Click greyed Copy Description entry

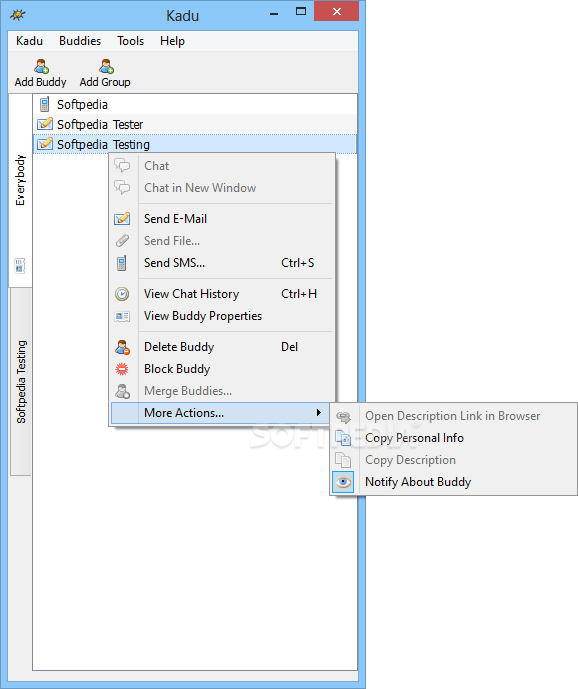454,460
